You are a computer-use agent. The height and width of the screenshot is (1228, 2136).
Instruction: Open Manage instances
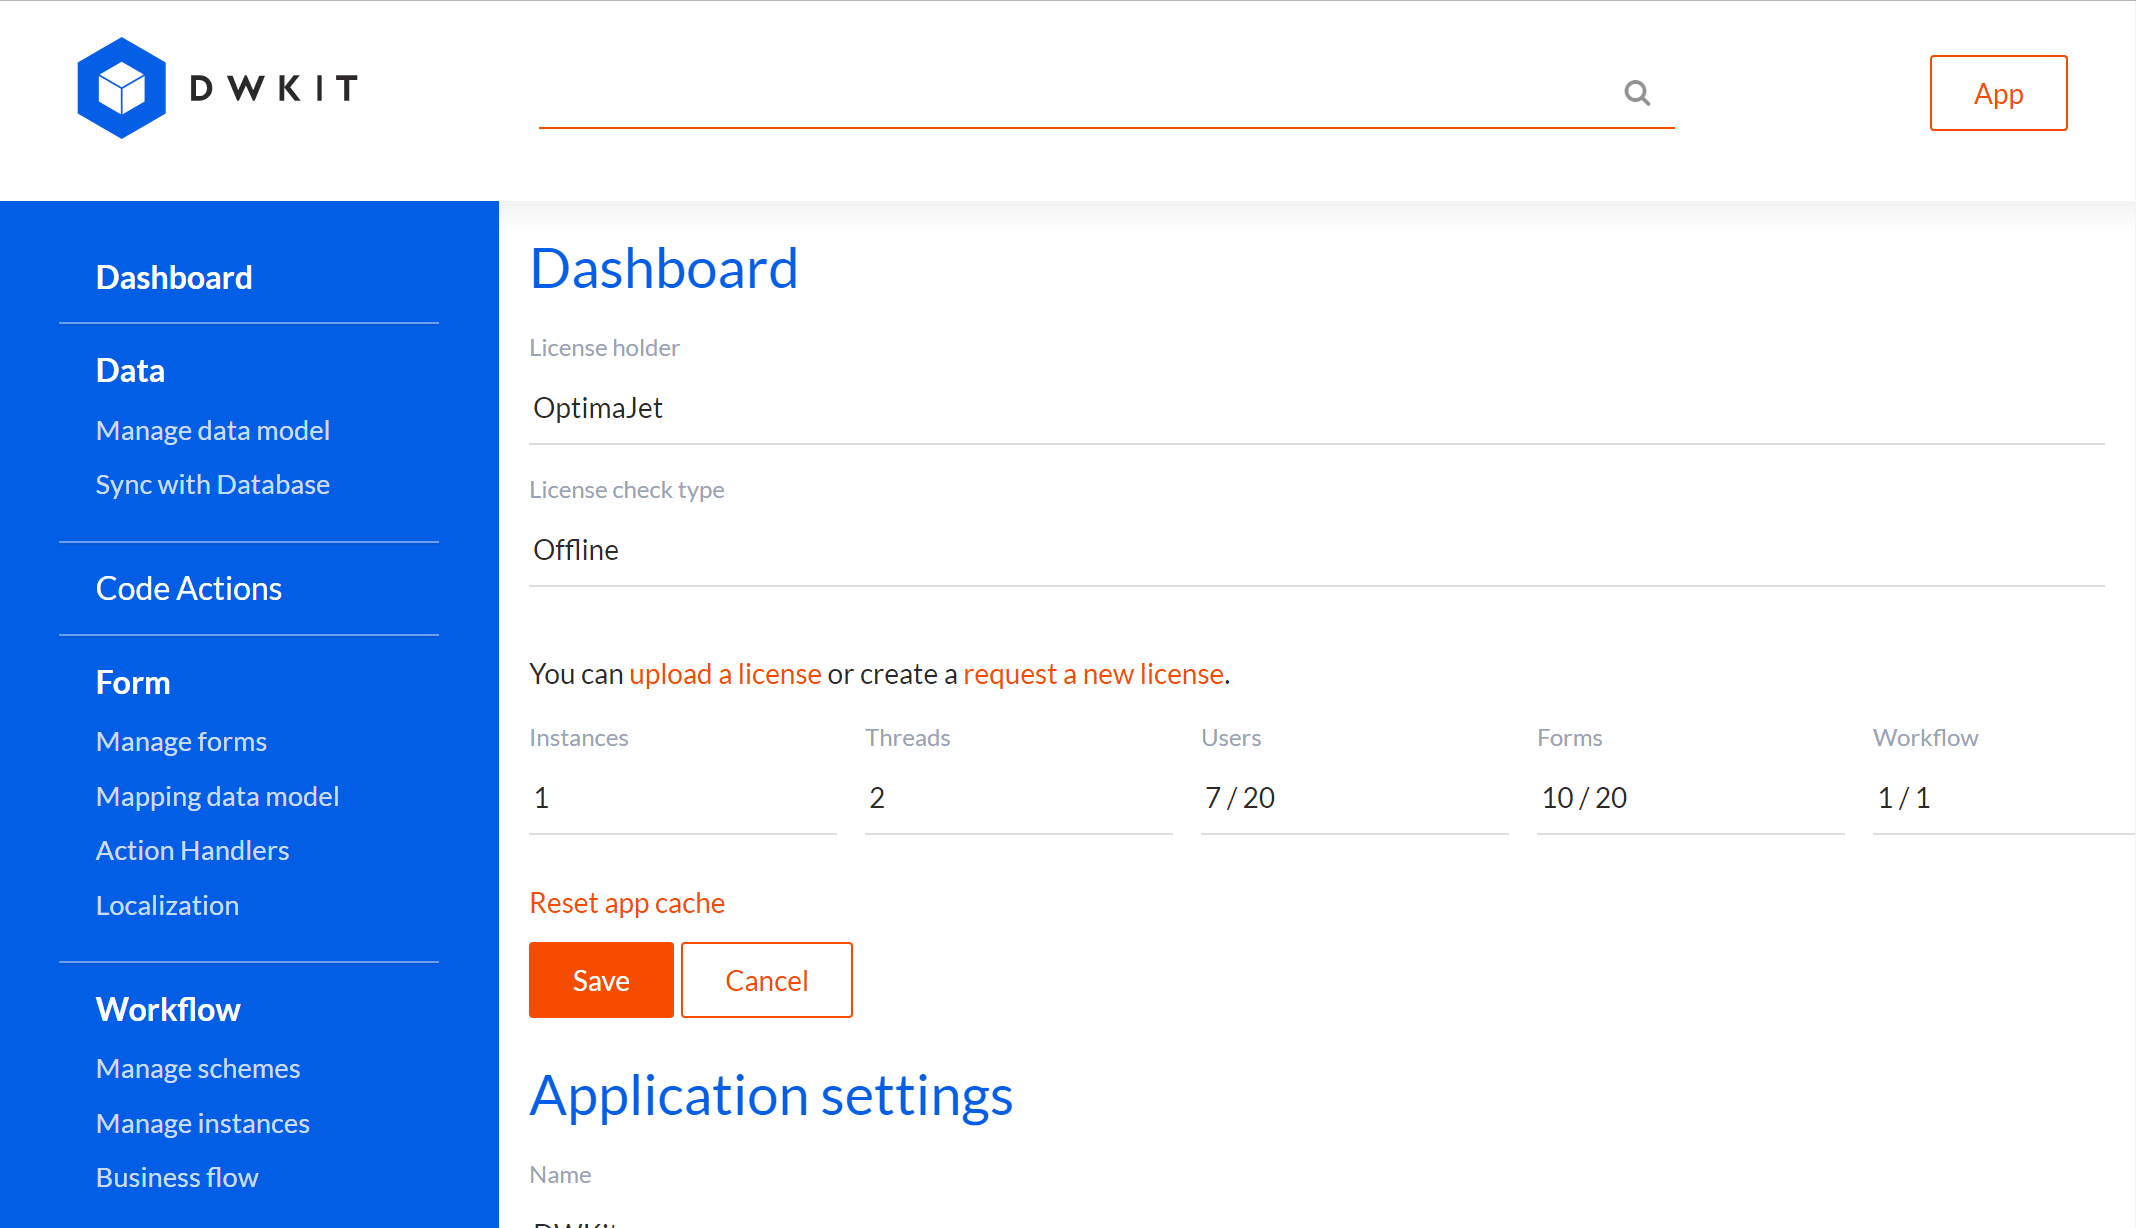pyautogui.click(x=203, y=1123)
